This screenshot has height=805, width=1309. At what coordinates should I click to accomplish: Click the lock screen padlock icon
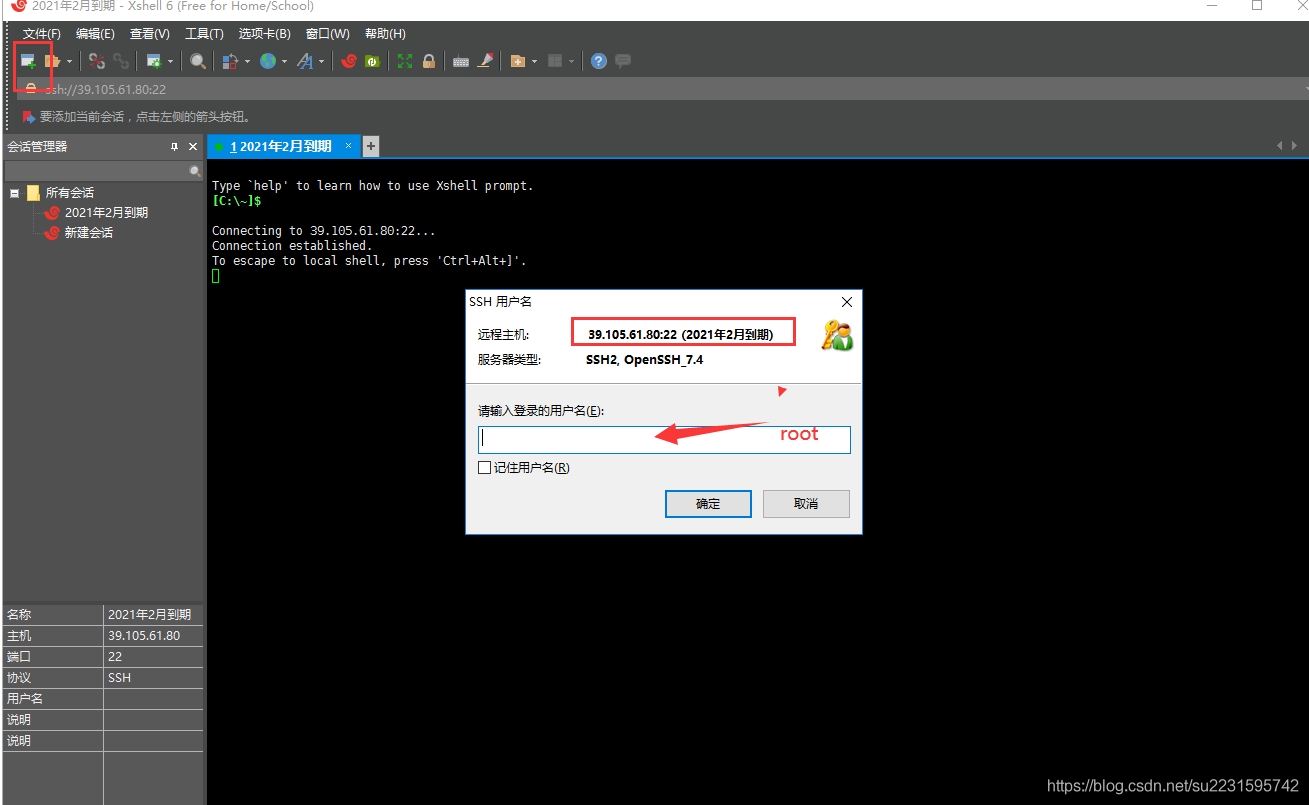click(429, 61)
